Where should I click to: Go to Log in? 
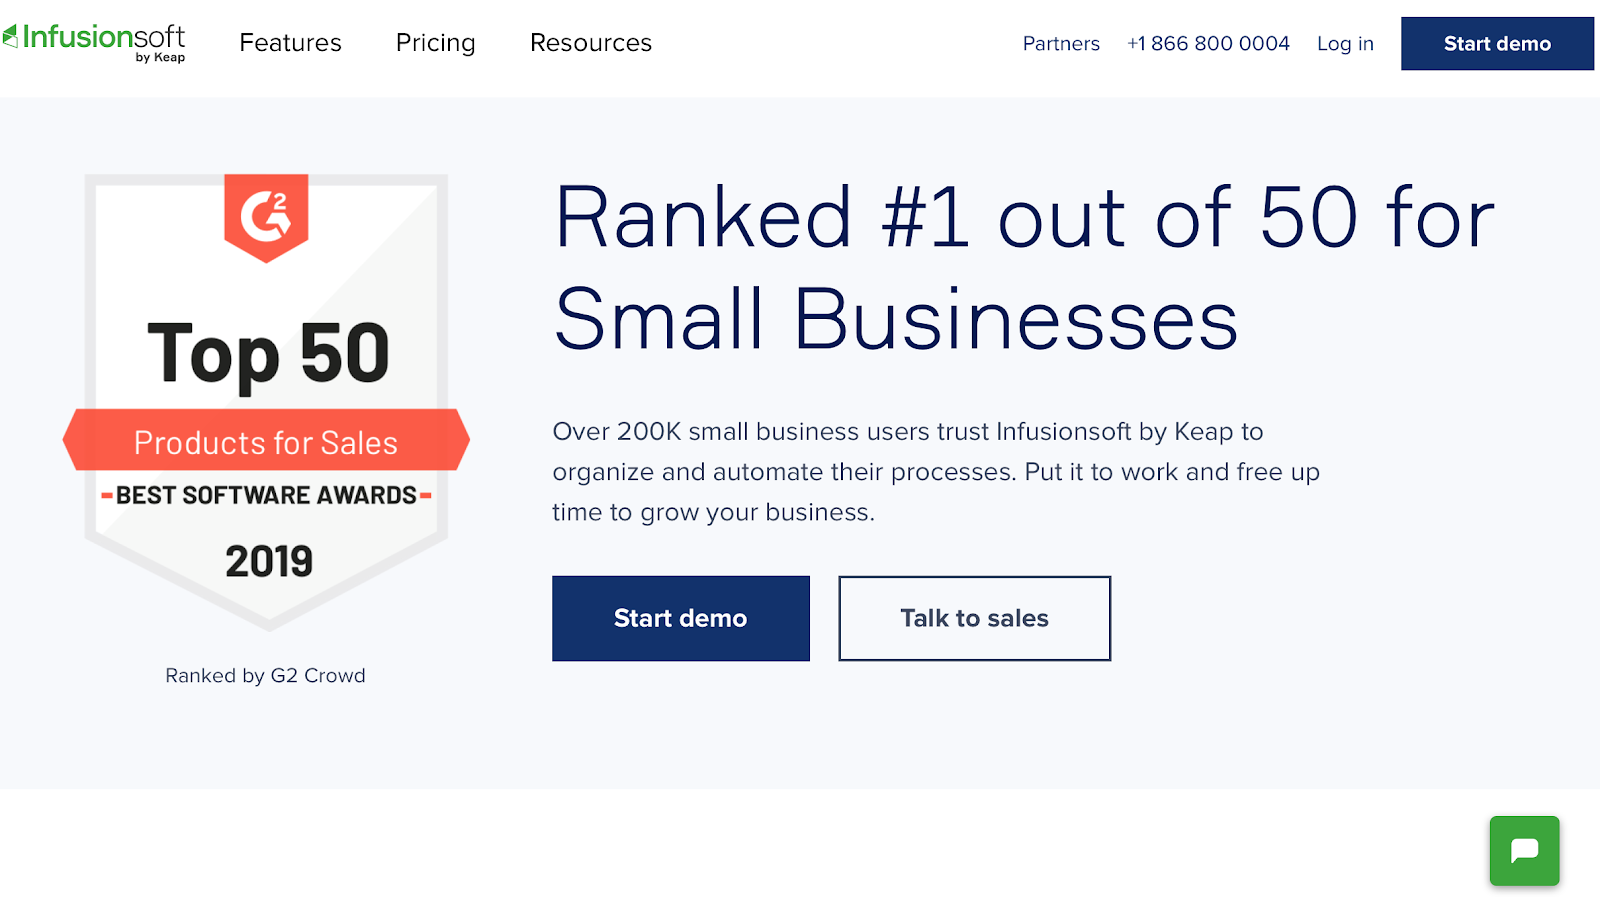click(1345, 44)
